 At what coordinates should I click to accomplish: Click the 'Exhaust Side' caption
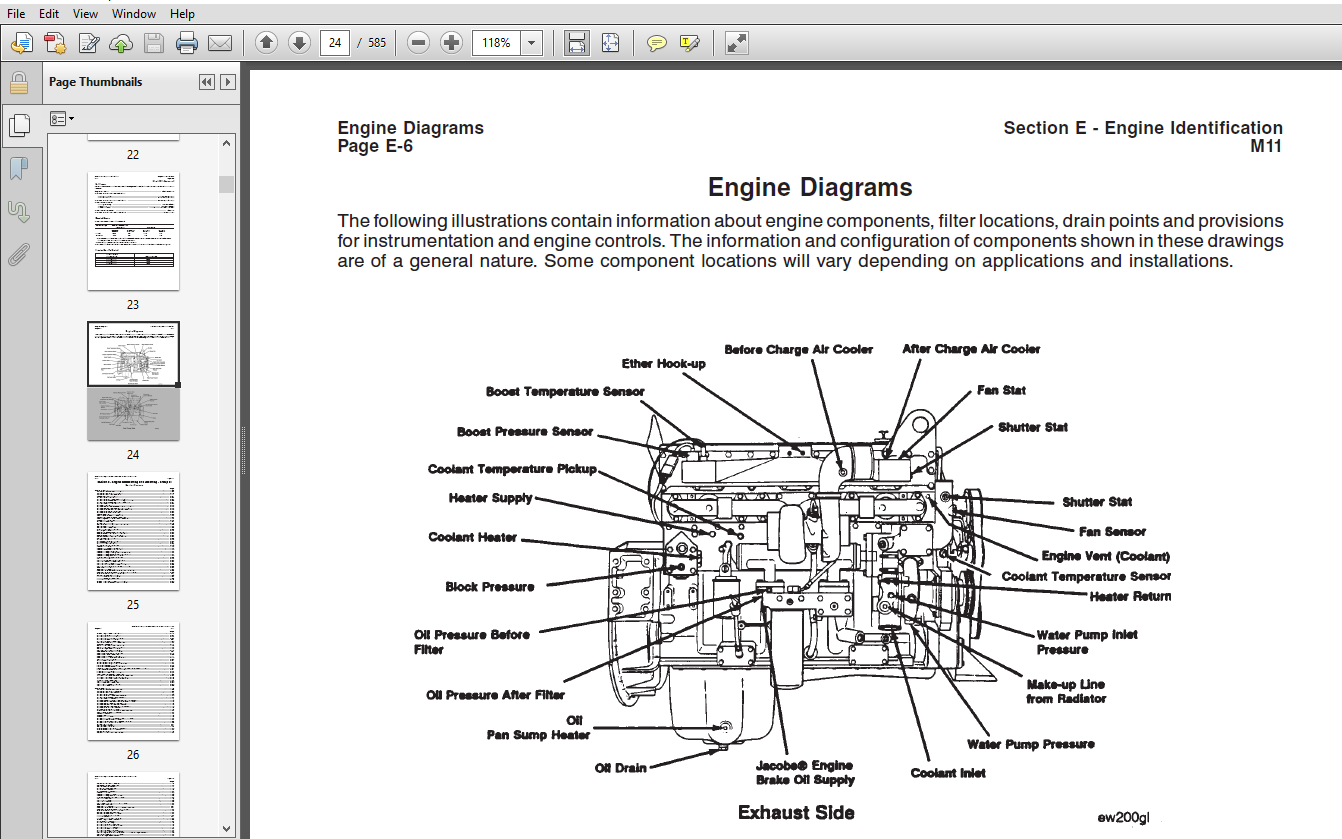(796, 812)
